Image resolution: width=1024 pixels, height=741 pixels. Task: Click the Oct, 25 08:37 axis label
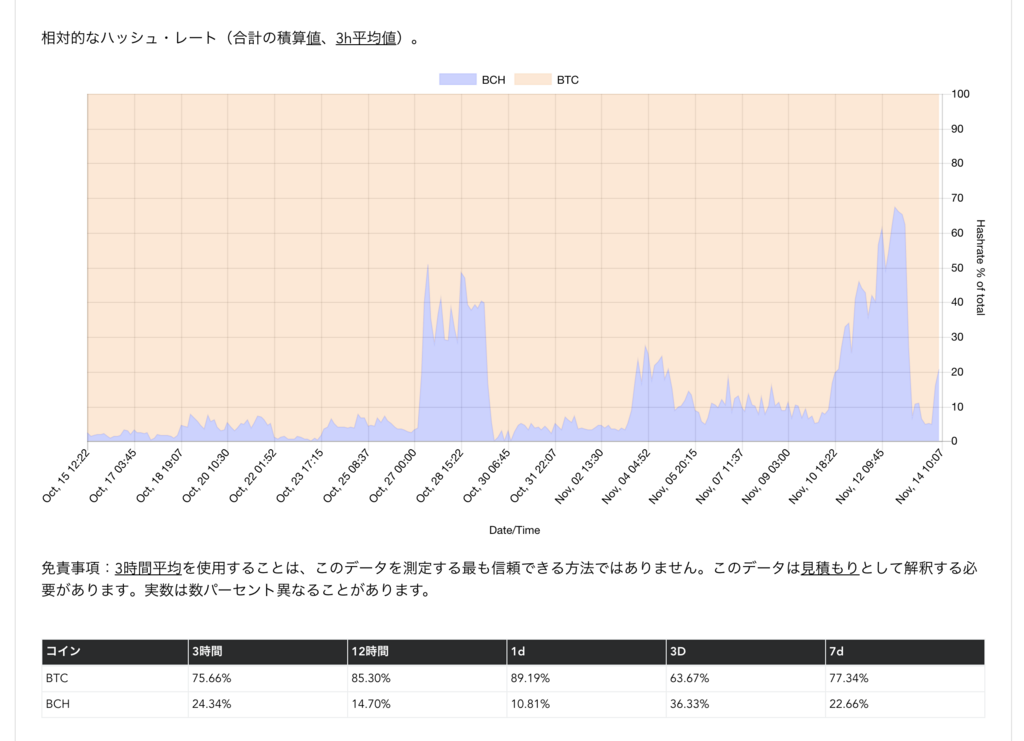346,476
